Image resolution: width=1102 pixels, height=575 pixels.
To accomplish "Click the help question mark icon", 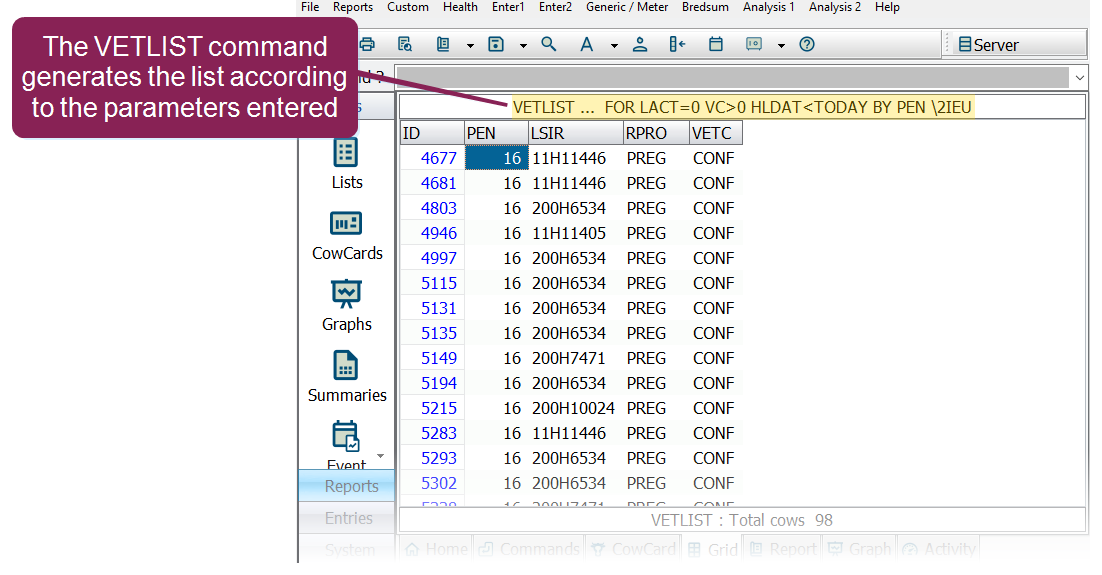I will click(x=807, y=44).
